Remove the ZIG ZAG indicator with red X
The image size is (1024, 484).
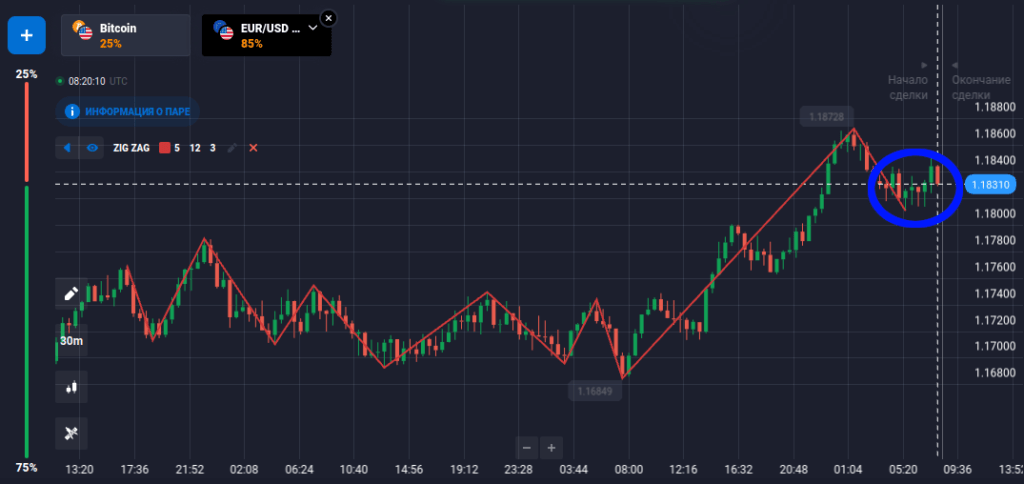pyautogui.click(x=253, y=148)
